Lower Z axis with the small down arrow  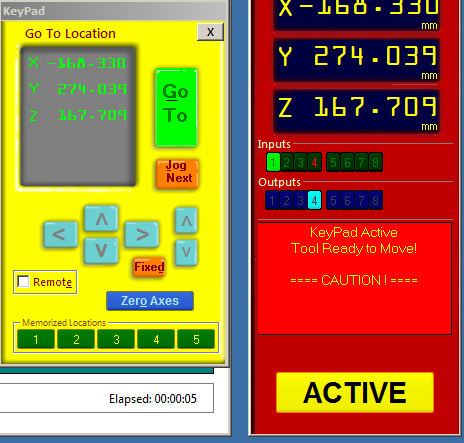click(186, 252)
